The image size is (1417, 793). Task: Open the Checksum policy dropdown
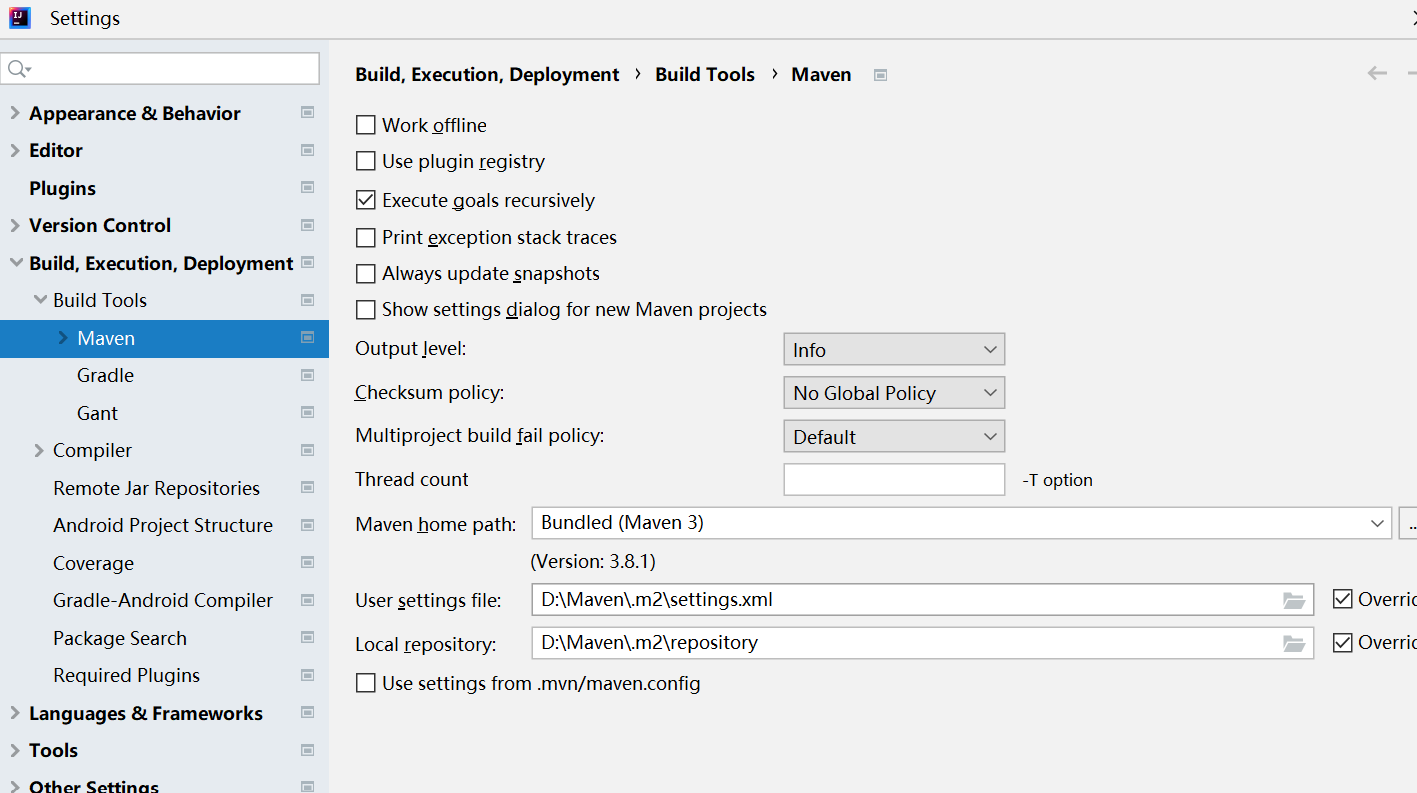coord(894,392)
